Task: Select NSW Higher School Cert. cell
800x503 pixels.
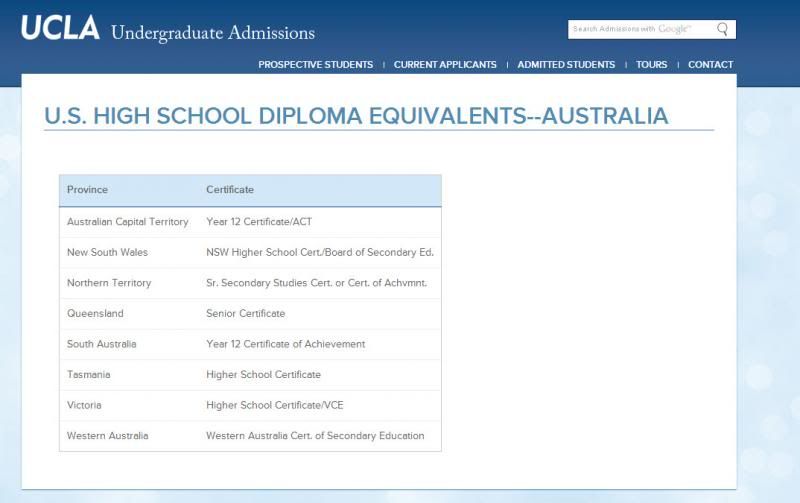Action: [x=320, y=253]
